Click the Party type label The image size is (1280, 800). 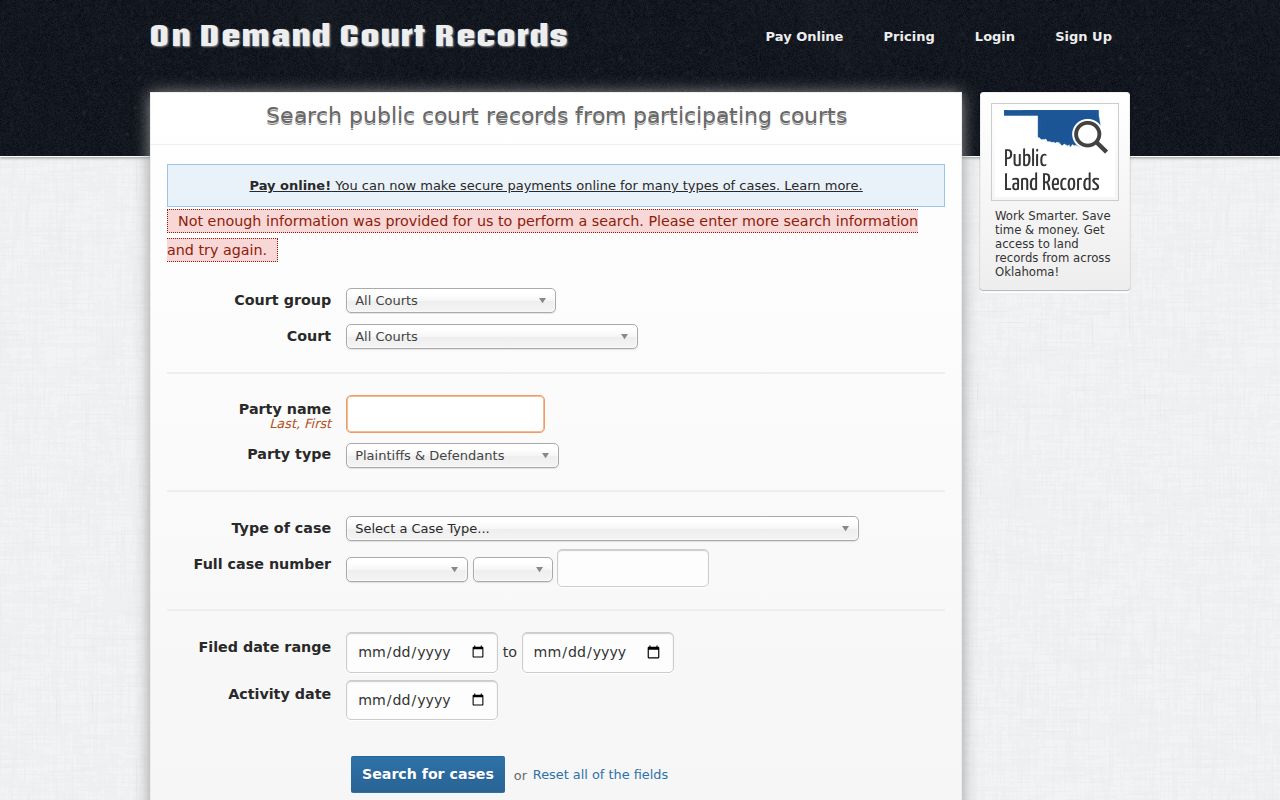point(289,454)
